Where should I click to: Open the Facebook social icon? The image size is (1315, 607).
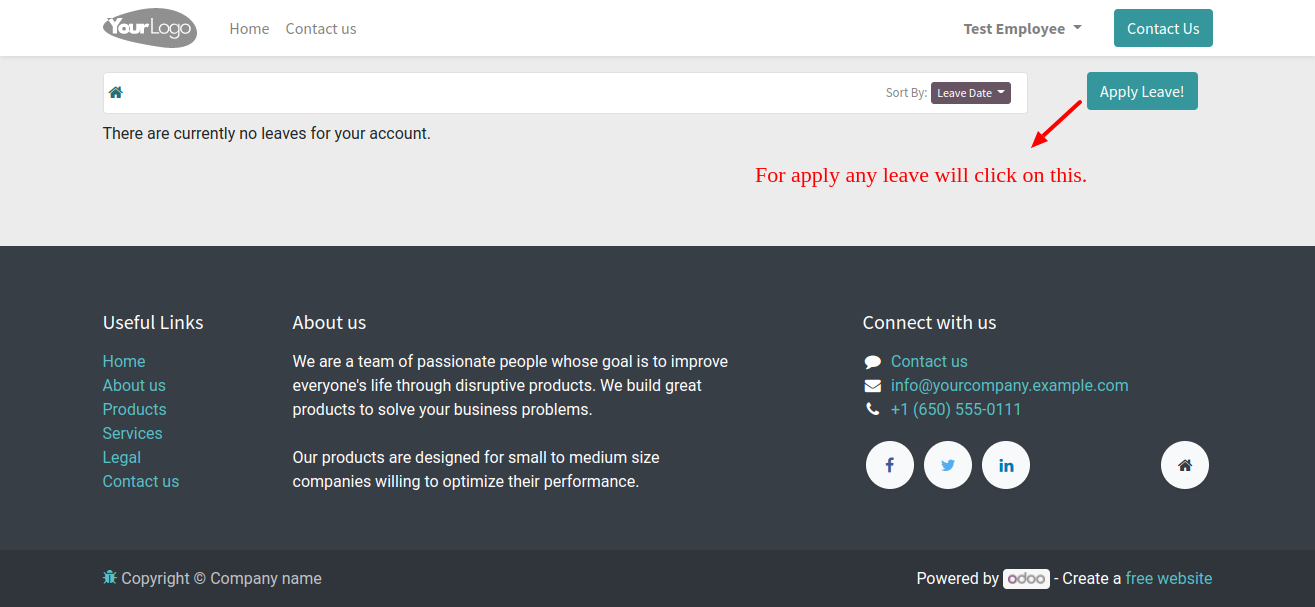pyautogui.click(x=890, y=465)
